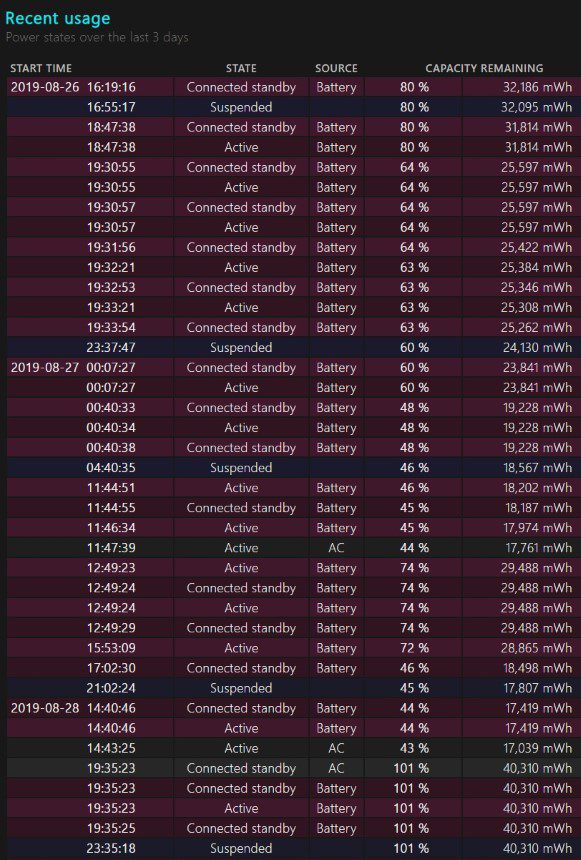This screenshot has height=860, width=581.
Task: Click the Recent usage heading
Action: click(x=58, y=18)
